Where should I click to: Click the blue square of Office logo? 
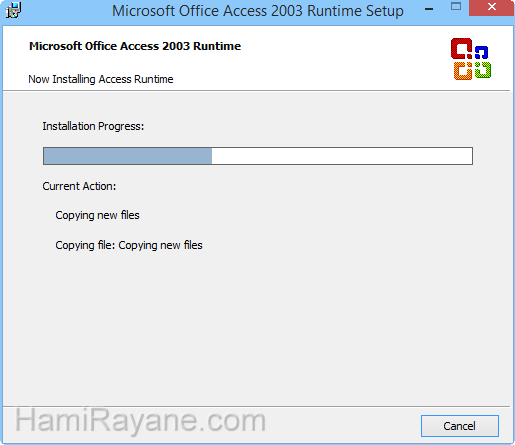coord(481,52)
